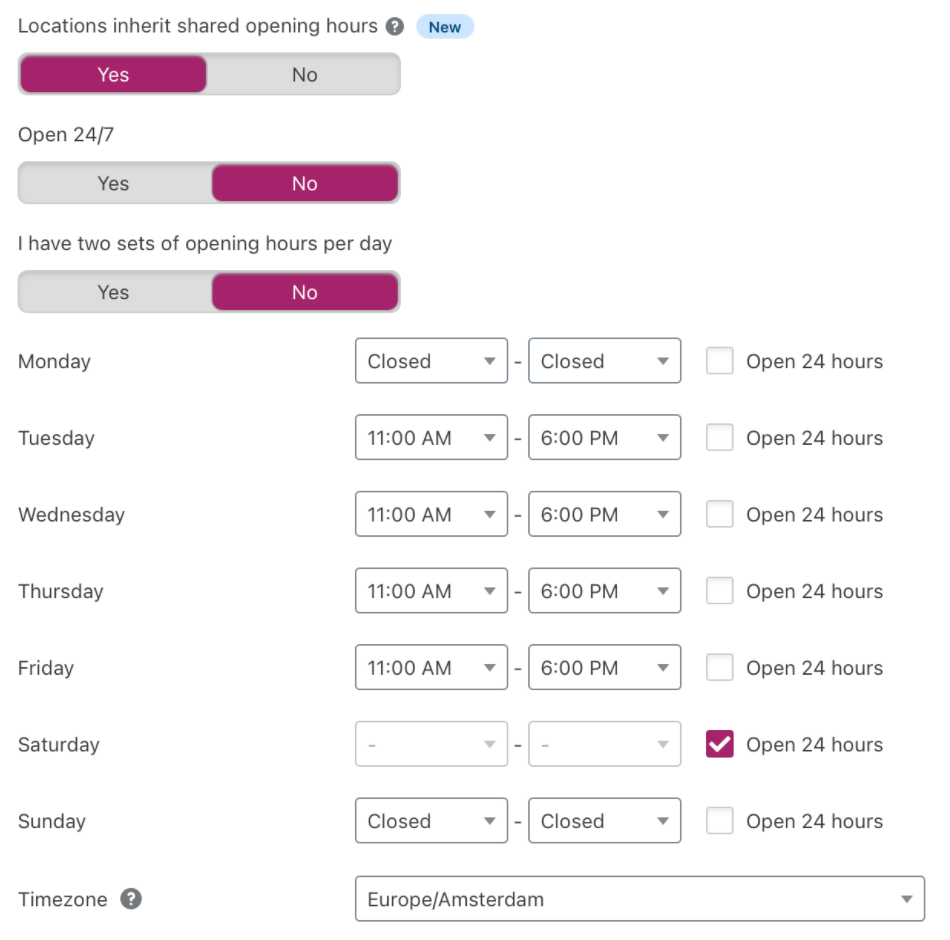The height and width of the screenshot is (940, 950).
Task: Open Friday's 6:00 PM closing time dropdown
Action: click(x=604, y=668)
